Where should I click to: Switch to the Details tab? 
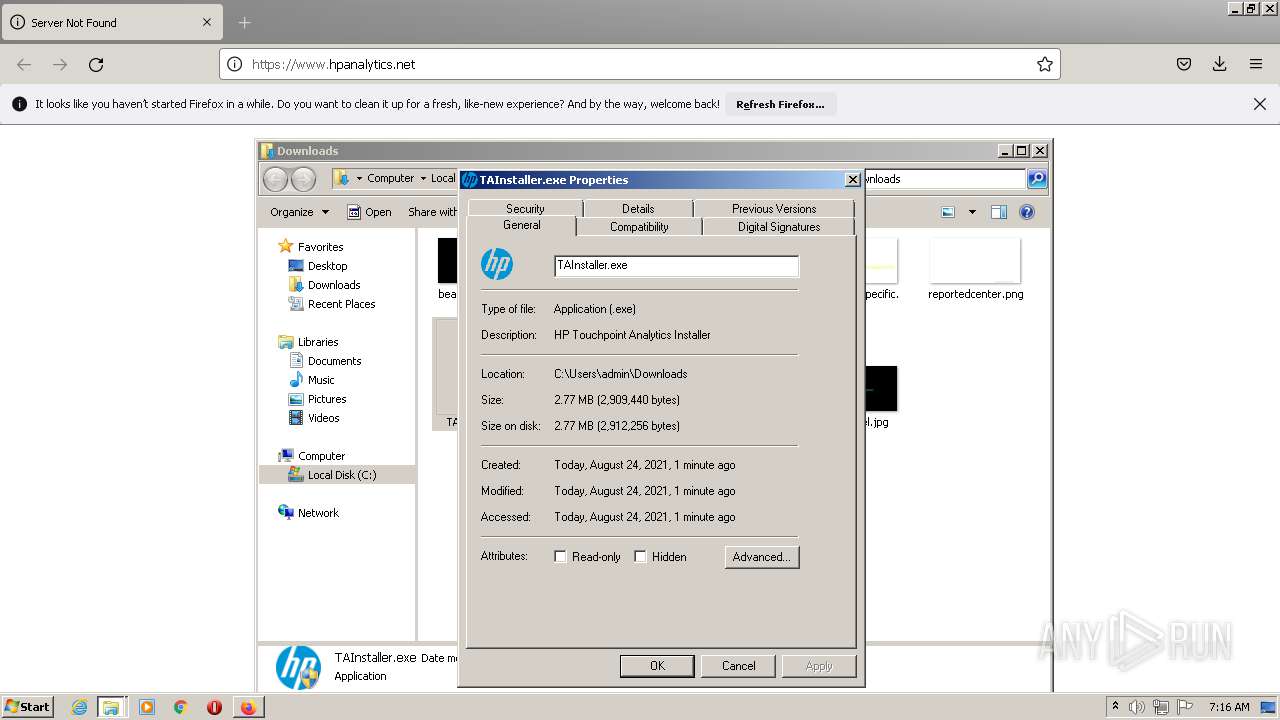[638, 208]
